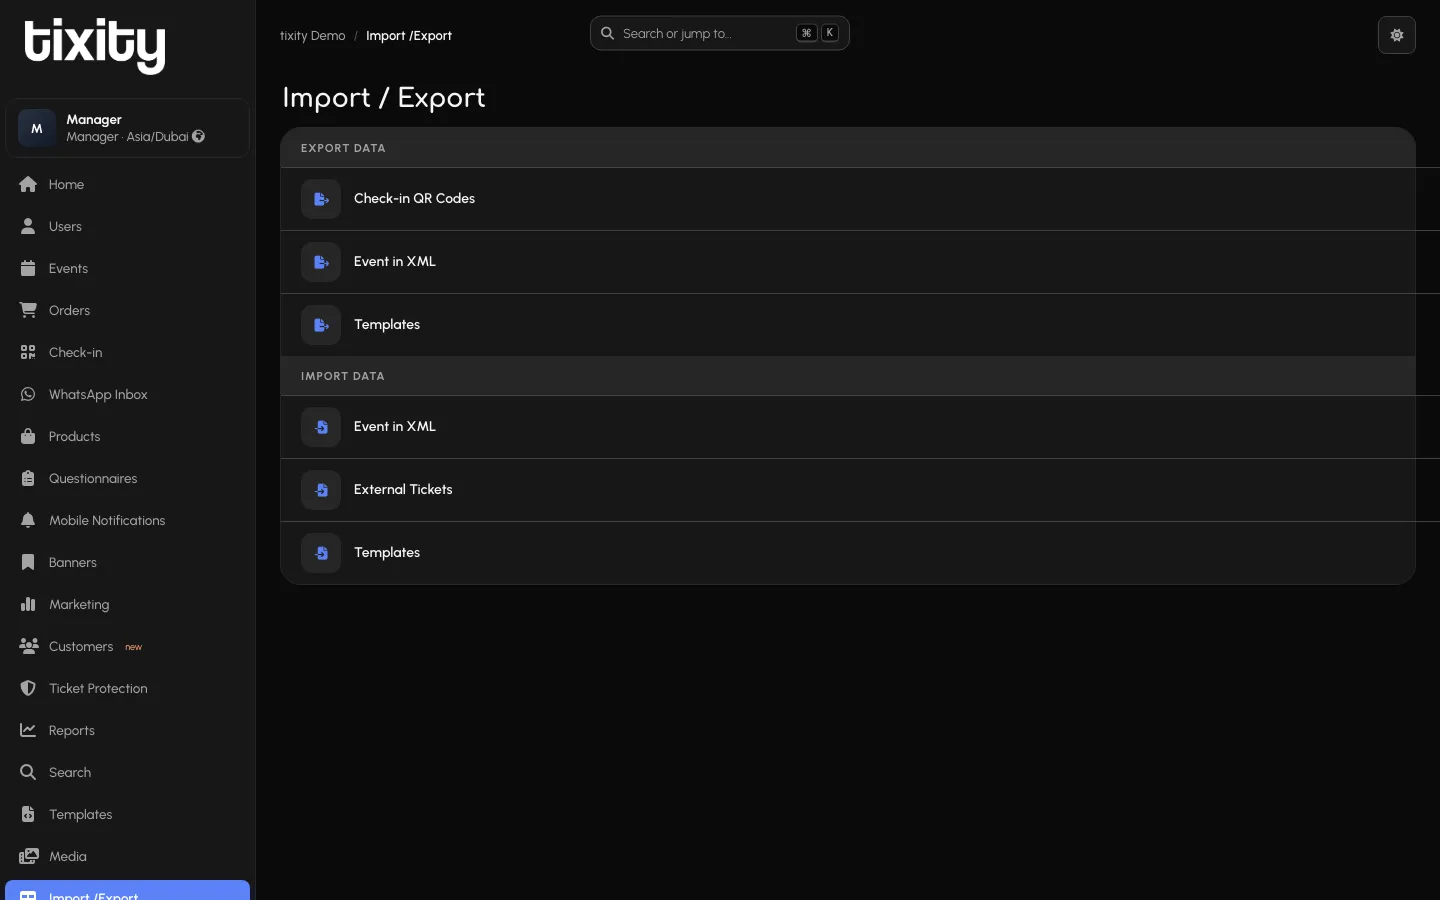Image resolution: width=1440 pixels, height=900 pixels.
Task: Click the Mobile Notifications bell icon
Action: point(28,521)
